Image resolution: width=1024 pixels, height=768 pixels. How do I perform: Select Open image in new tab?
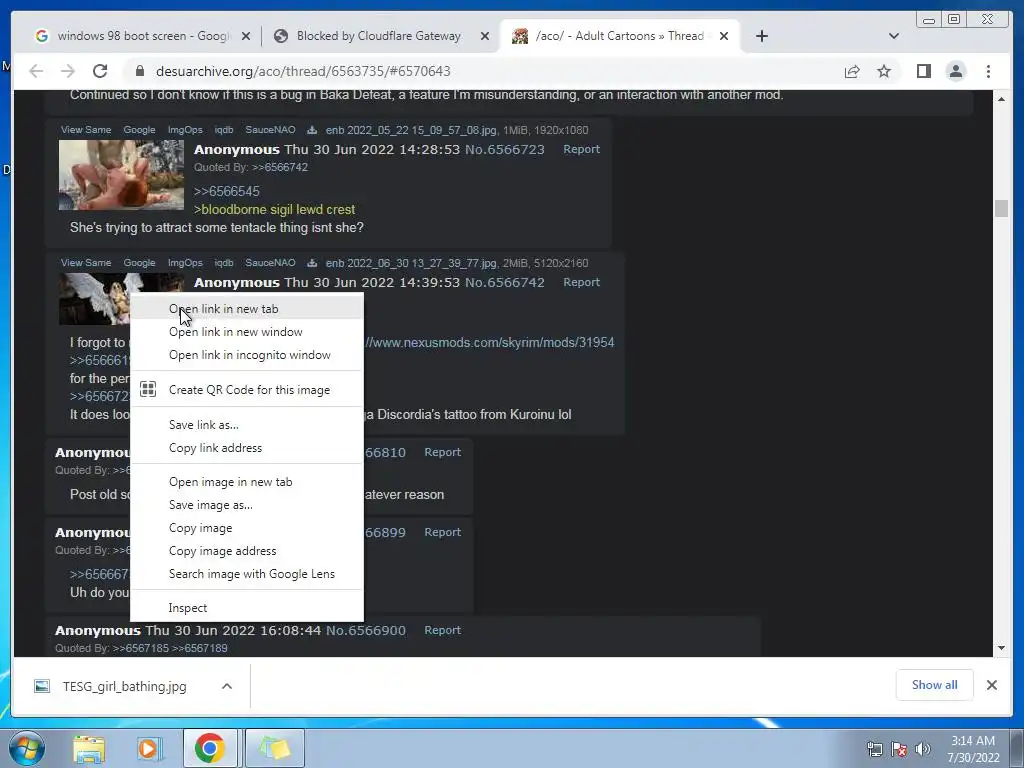click(x=247, y=482)
